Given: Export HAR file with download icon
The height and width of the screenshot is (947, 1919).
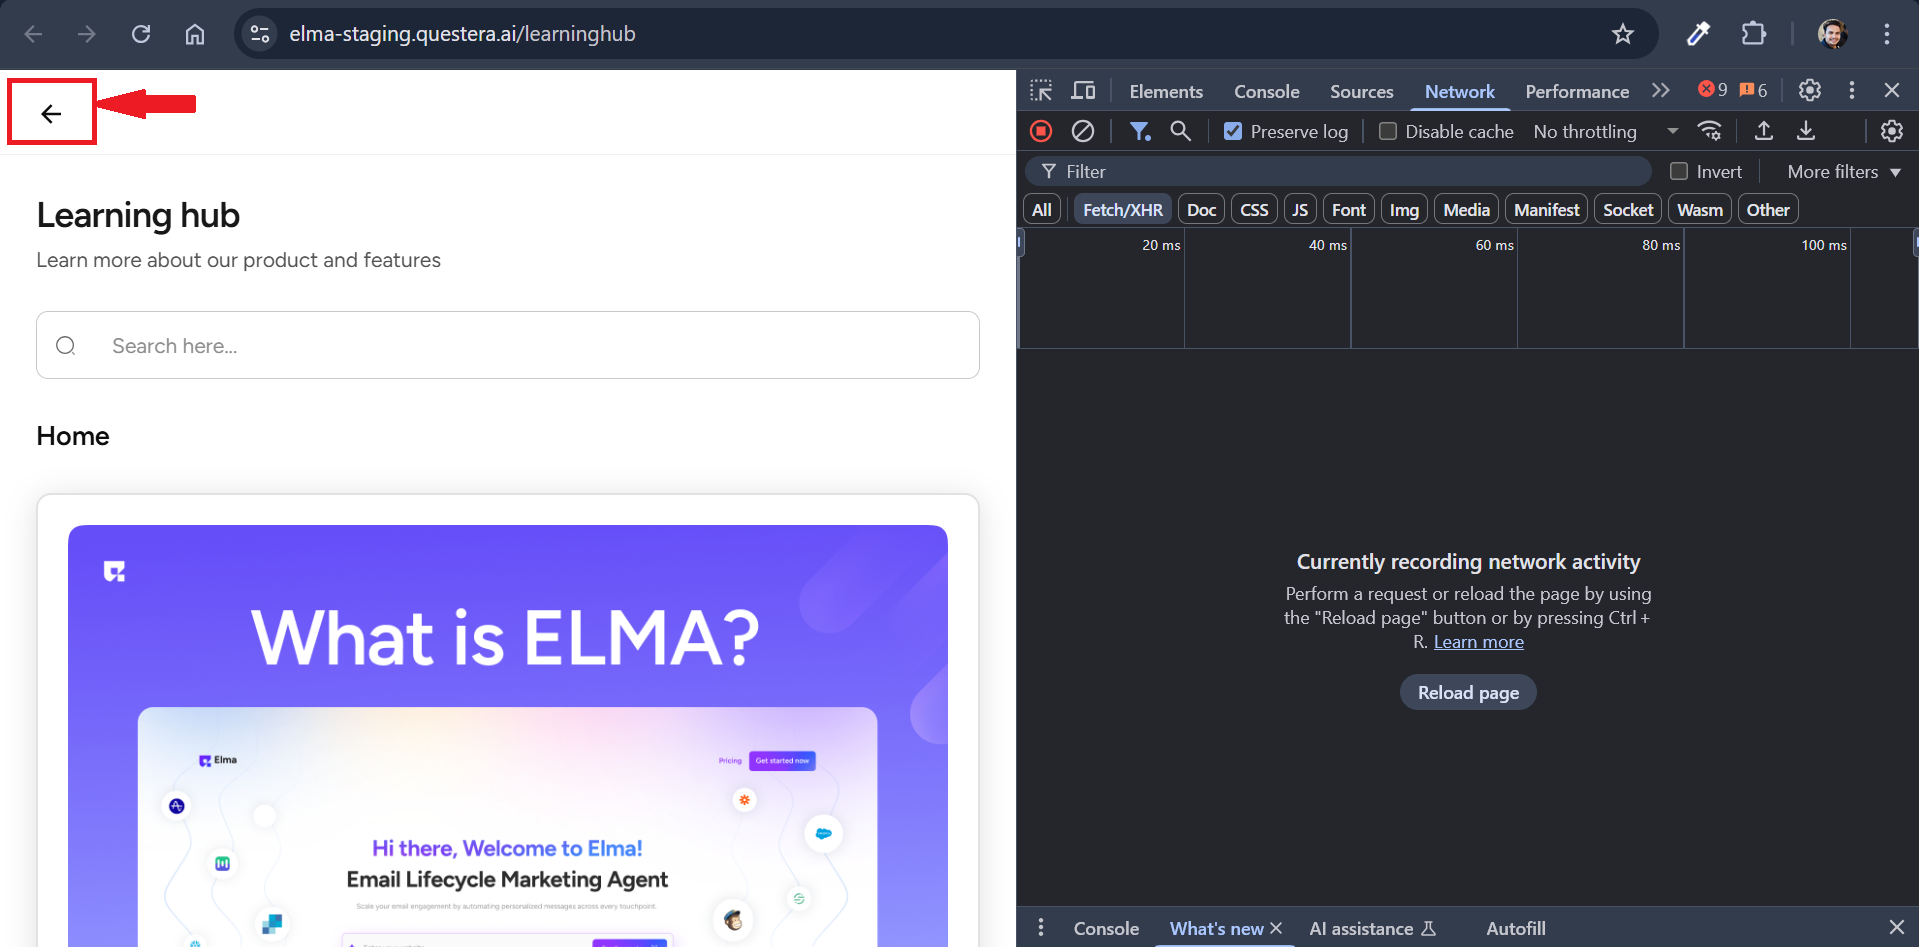Looking at the screenshot, I should [x=1806, y=131].
